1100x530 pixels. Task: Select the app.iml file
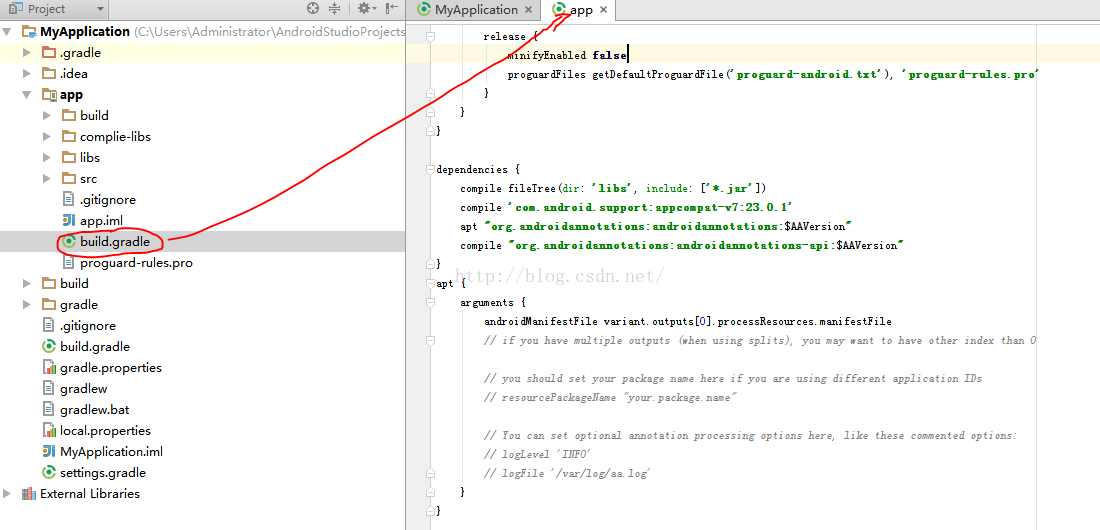[101, 221]
